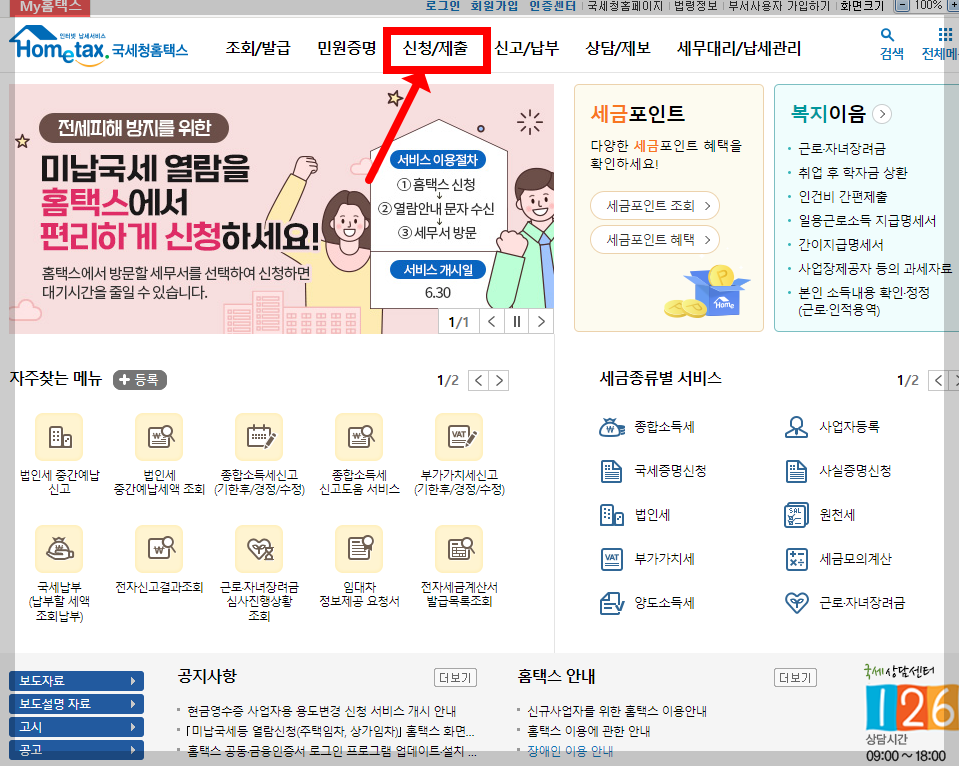Screen dimensions: 959x766
Task: Show next page of 자주찾는 메뉴
Action: point(499,381)
